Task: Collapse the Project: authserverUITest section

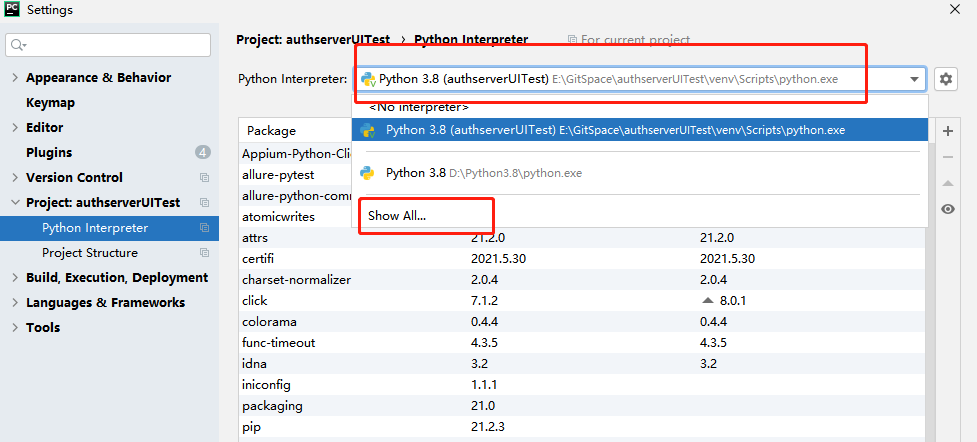Action: point(16,203)
